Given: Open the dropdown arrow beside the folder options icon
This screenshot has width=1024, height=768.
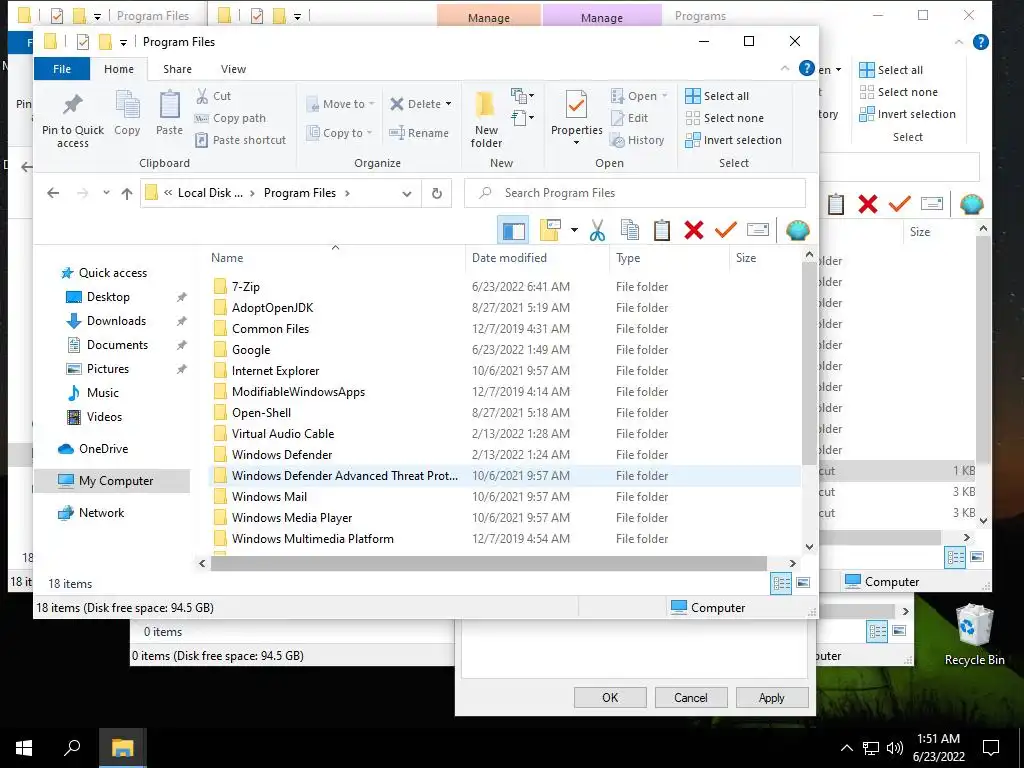Looking at the screenshot, I should point(574,230).
